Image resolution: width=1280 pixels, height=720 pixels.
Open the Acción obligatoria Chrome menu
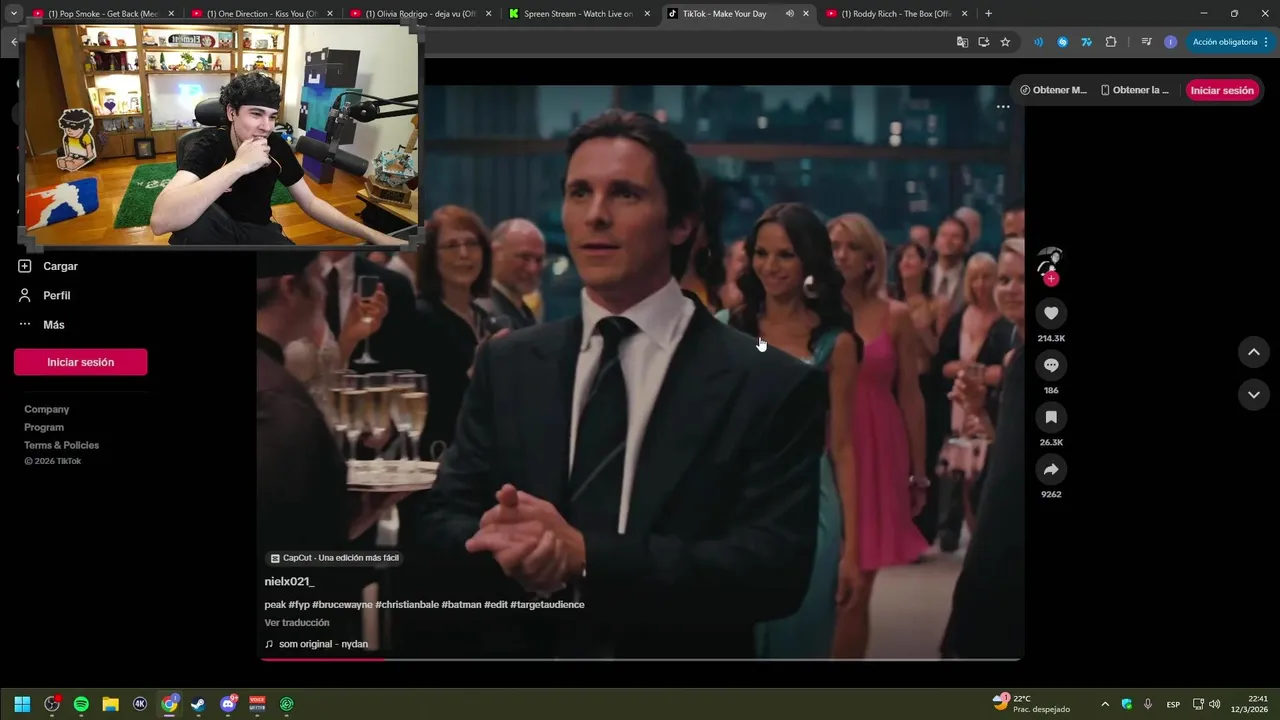[x=1230, y=42]
